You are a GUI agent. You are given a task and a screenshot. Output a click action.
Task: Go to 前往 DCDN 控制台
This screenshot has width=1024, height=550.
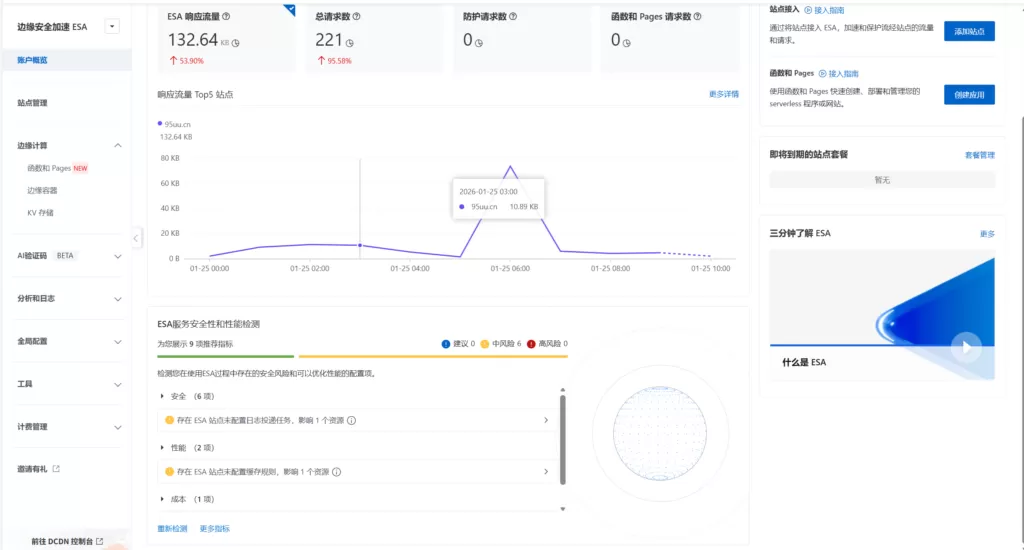[x=67, y=542]
